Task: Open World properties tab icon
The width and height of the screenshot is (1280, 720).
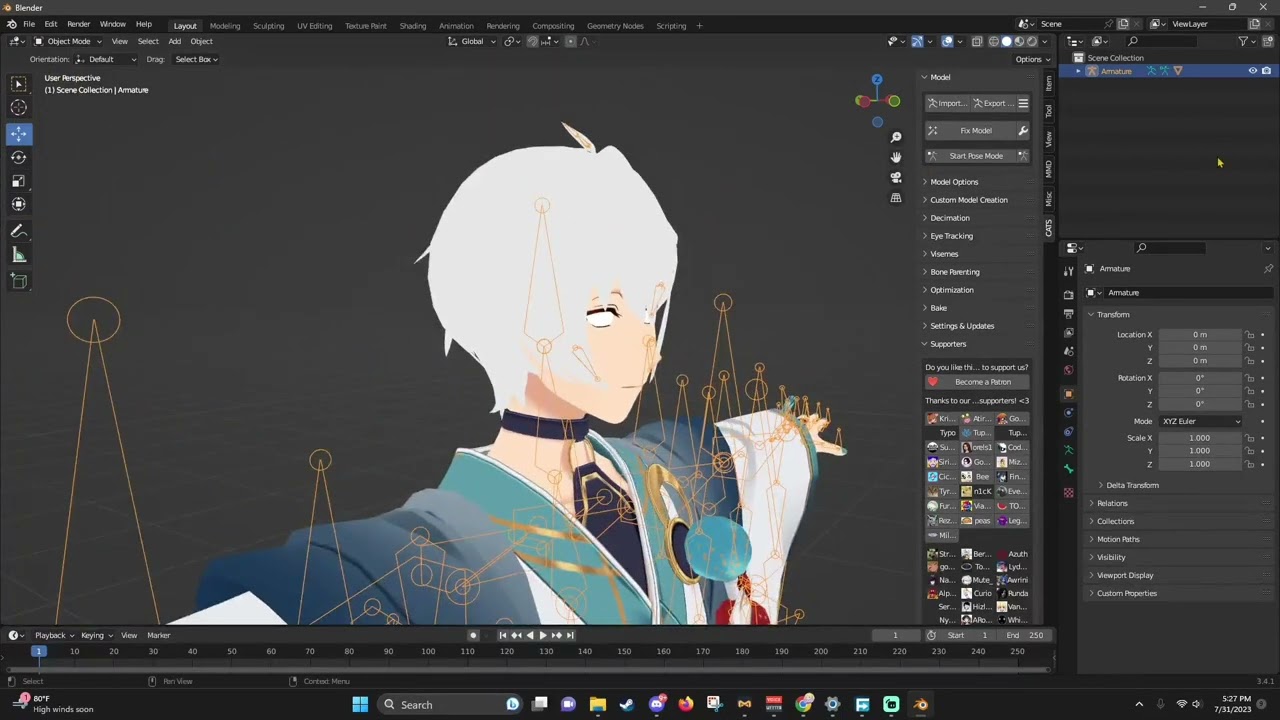Action: (1069, 370)
